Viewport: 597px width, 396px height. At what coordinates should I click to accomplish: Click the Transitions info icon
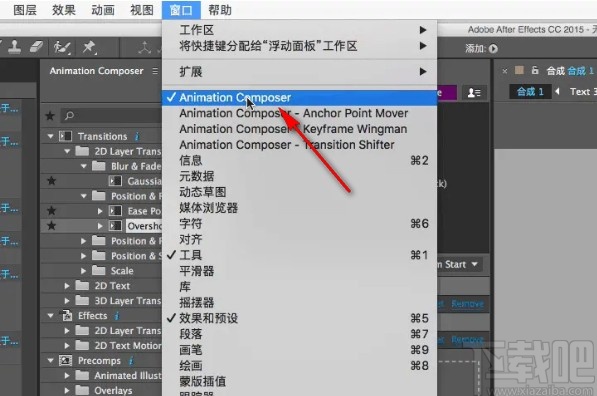tap(137, 136)
